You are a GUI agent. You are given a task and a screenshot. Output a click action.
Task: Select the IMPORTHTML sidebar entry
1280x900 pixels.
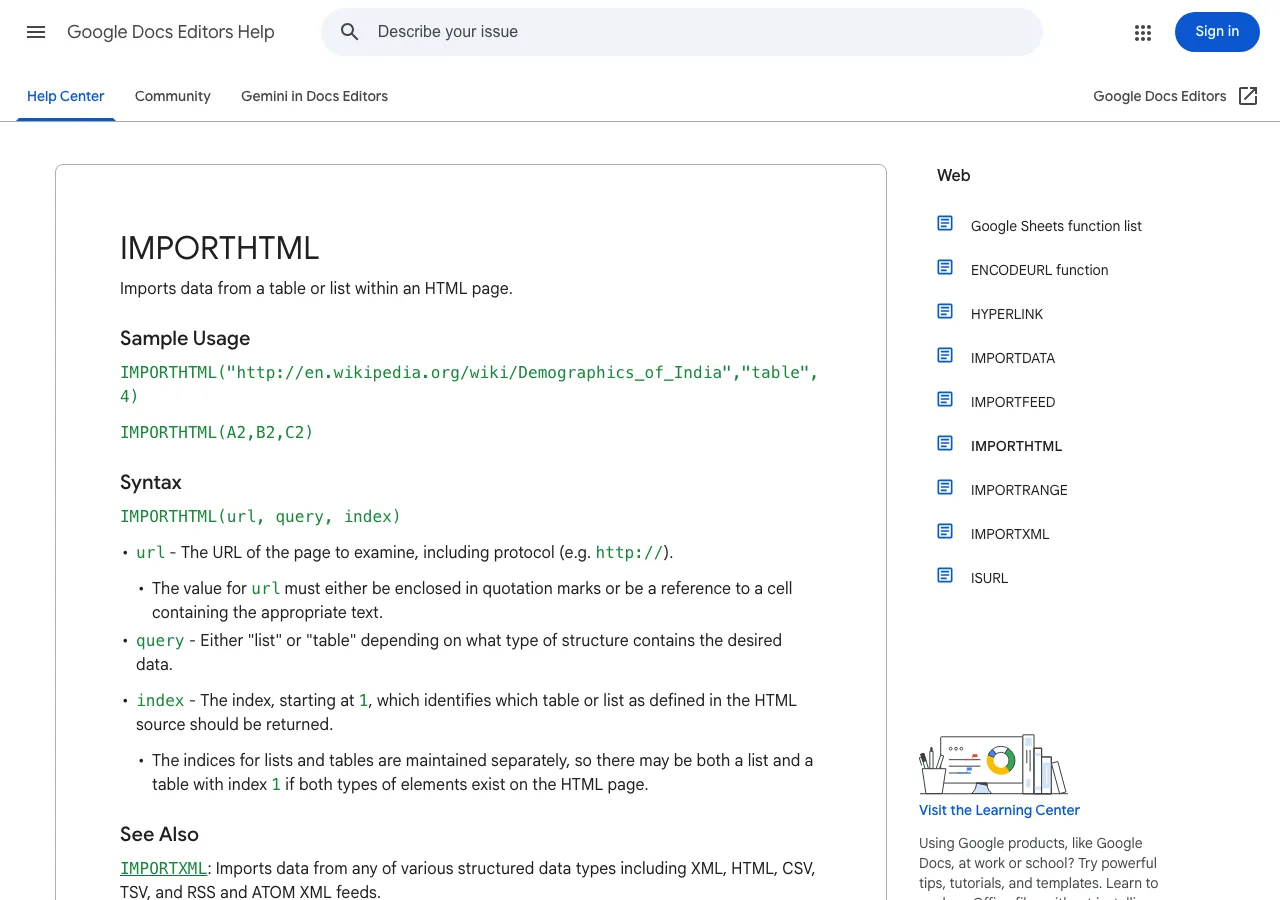pos(1016,446)
